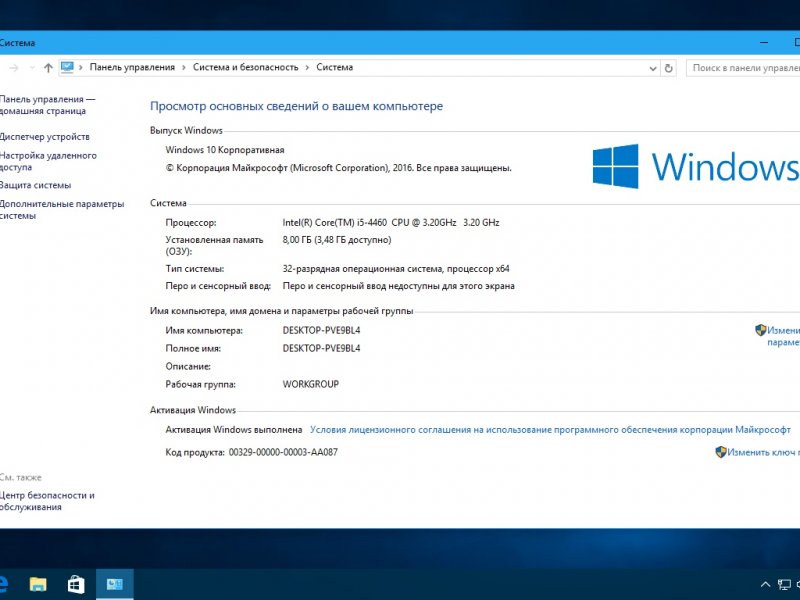Screen dimensions: 800x600
Task: Open Настройка удаленного доступа
Action: (x=47, y=161)
